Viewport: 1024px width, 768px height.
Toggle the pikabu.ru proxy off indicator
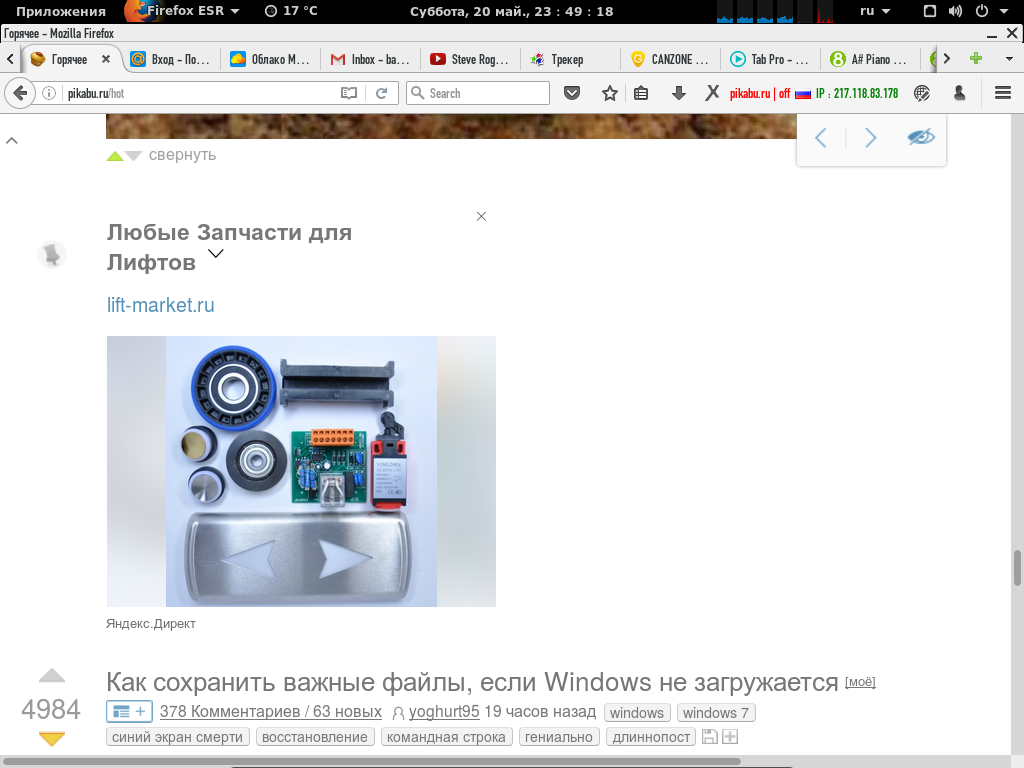[760, 93]
